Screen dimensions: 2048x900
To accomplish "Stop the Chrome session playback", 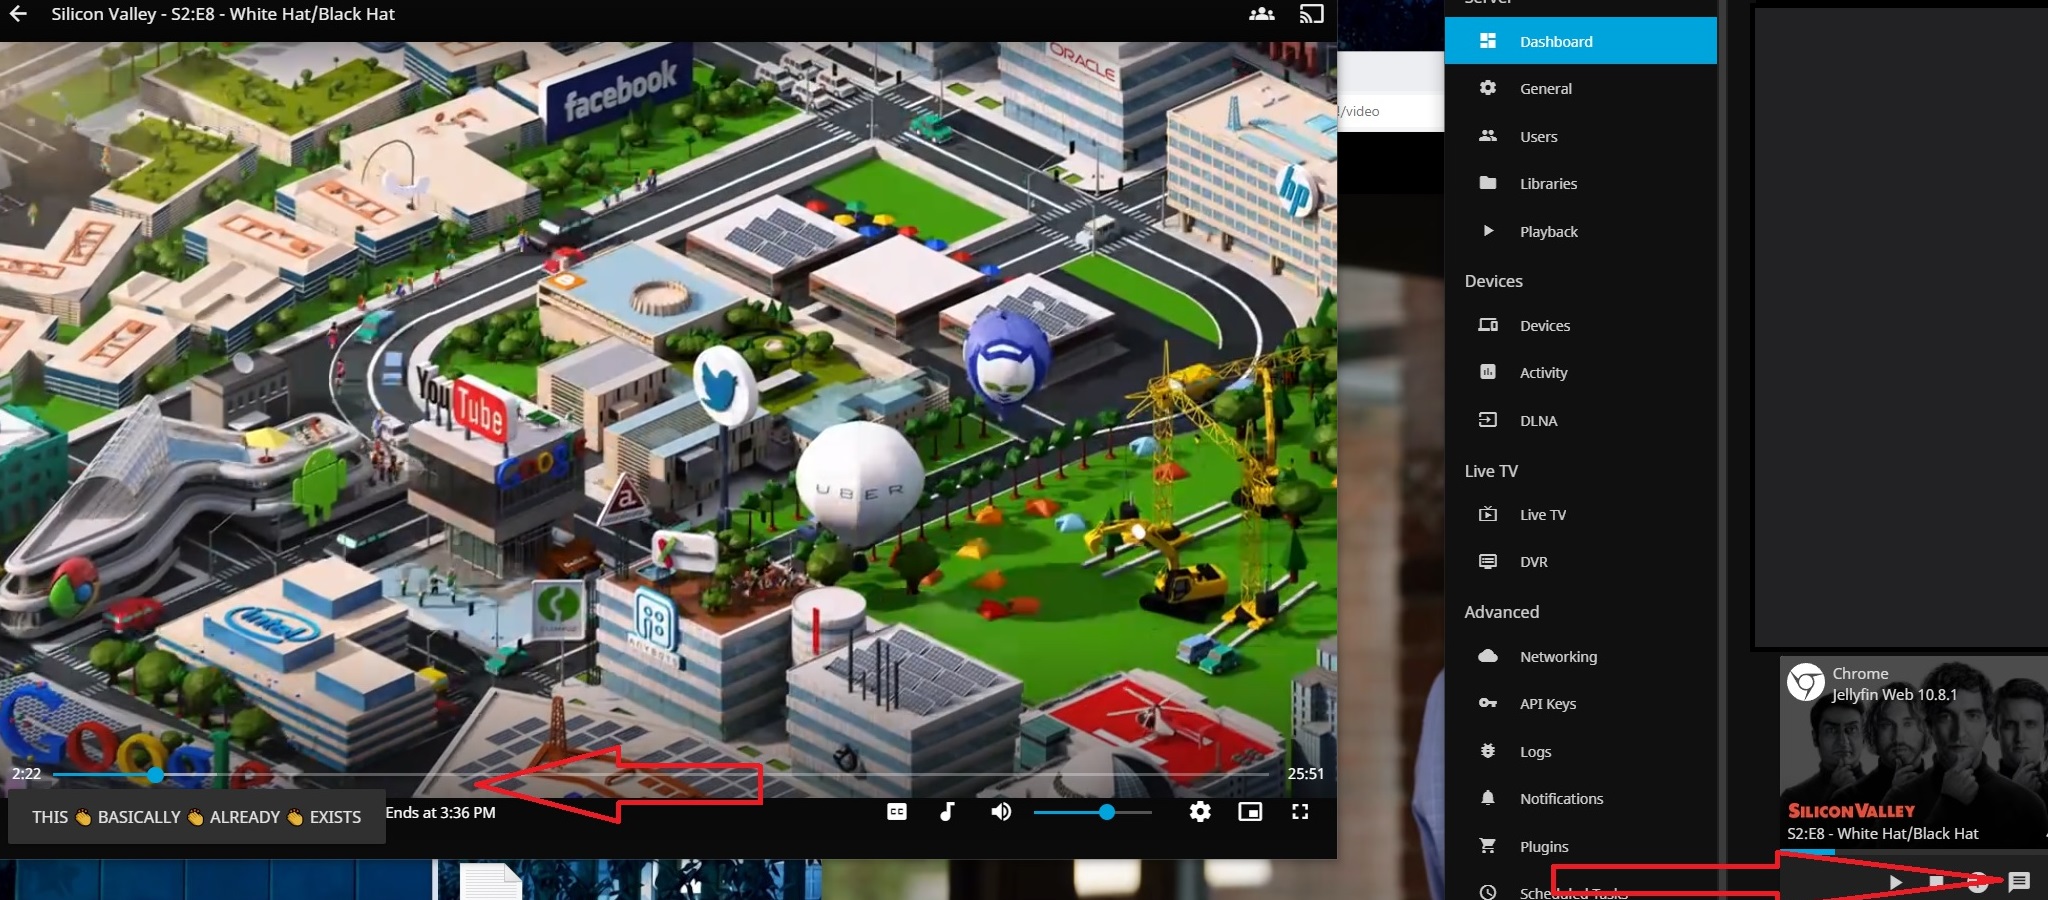I will click(1937, 881).
